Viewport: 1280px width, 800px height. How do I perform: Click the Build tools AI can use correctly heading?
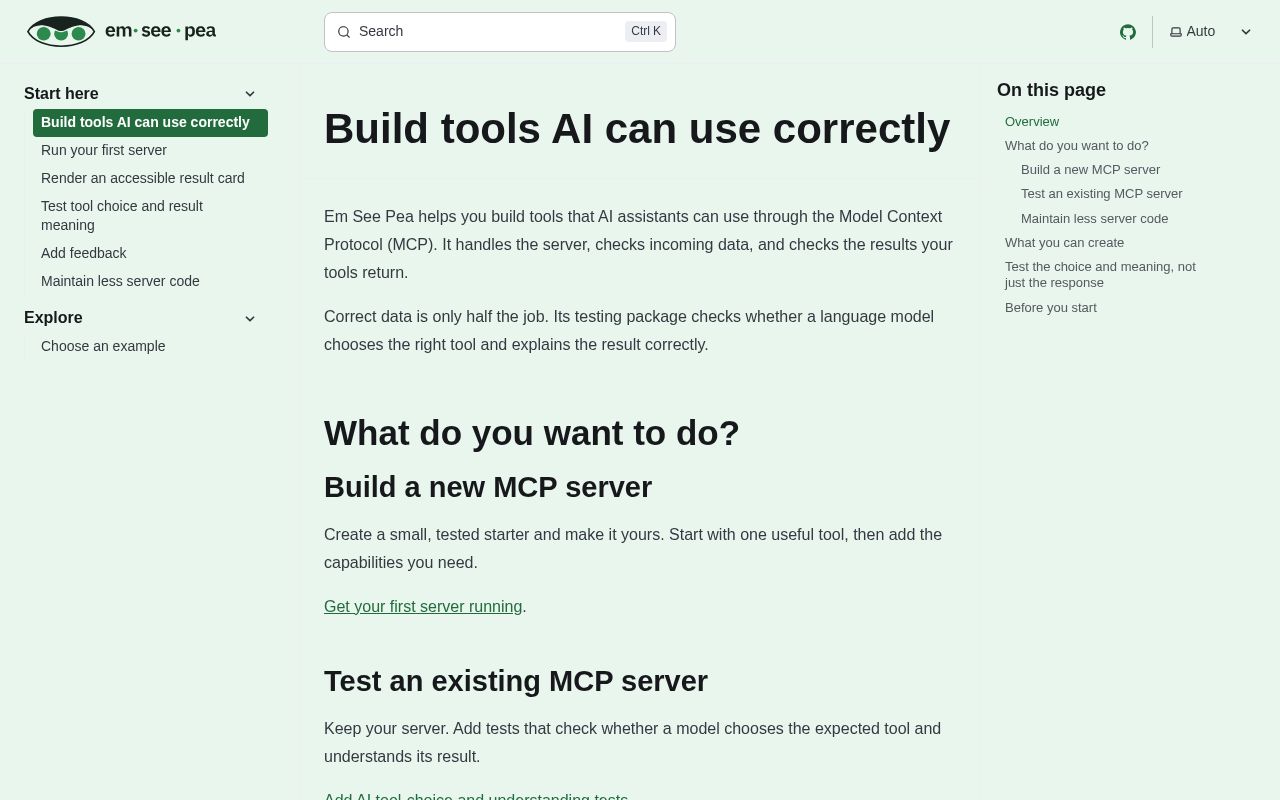pos(637,128)
